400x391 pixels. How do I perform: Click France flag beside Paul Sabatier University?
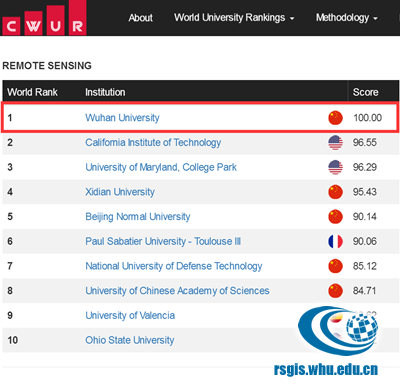(335, 241)
